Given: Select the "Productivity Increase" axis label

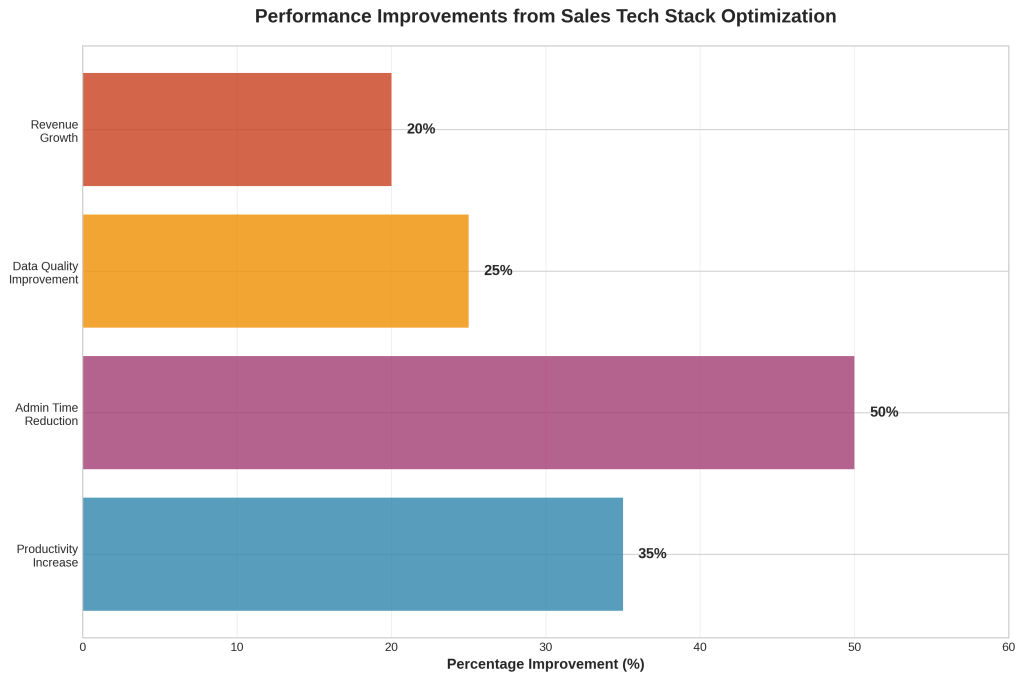Looking at the screenshot, I should (48, 556).
